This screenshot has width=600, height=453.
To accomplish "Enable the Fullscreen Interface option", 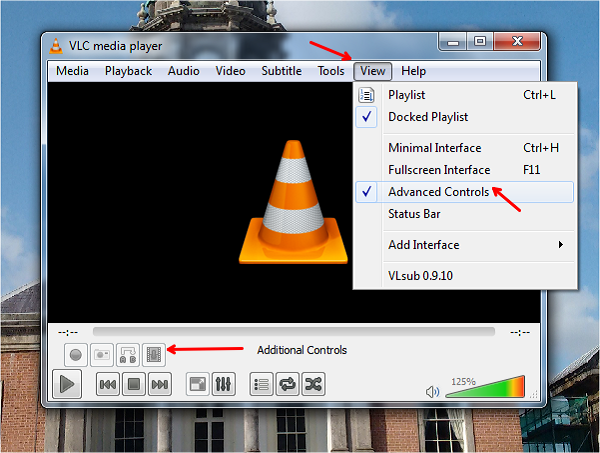I will pos(465,170).
